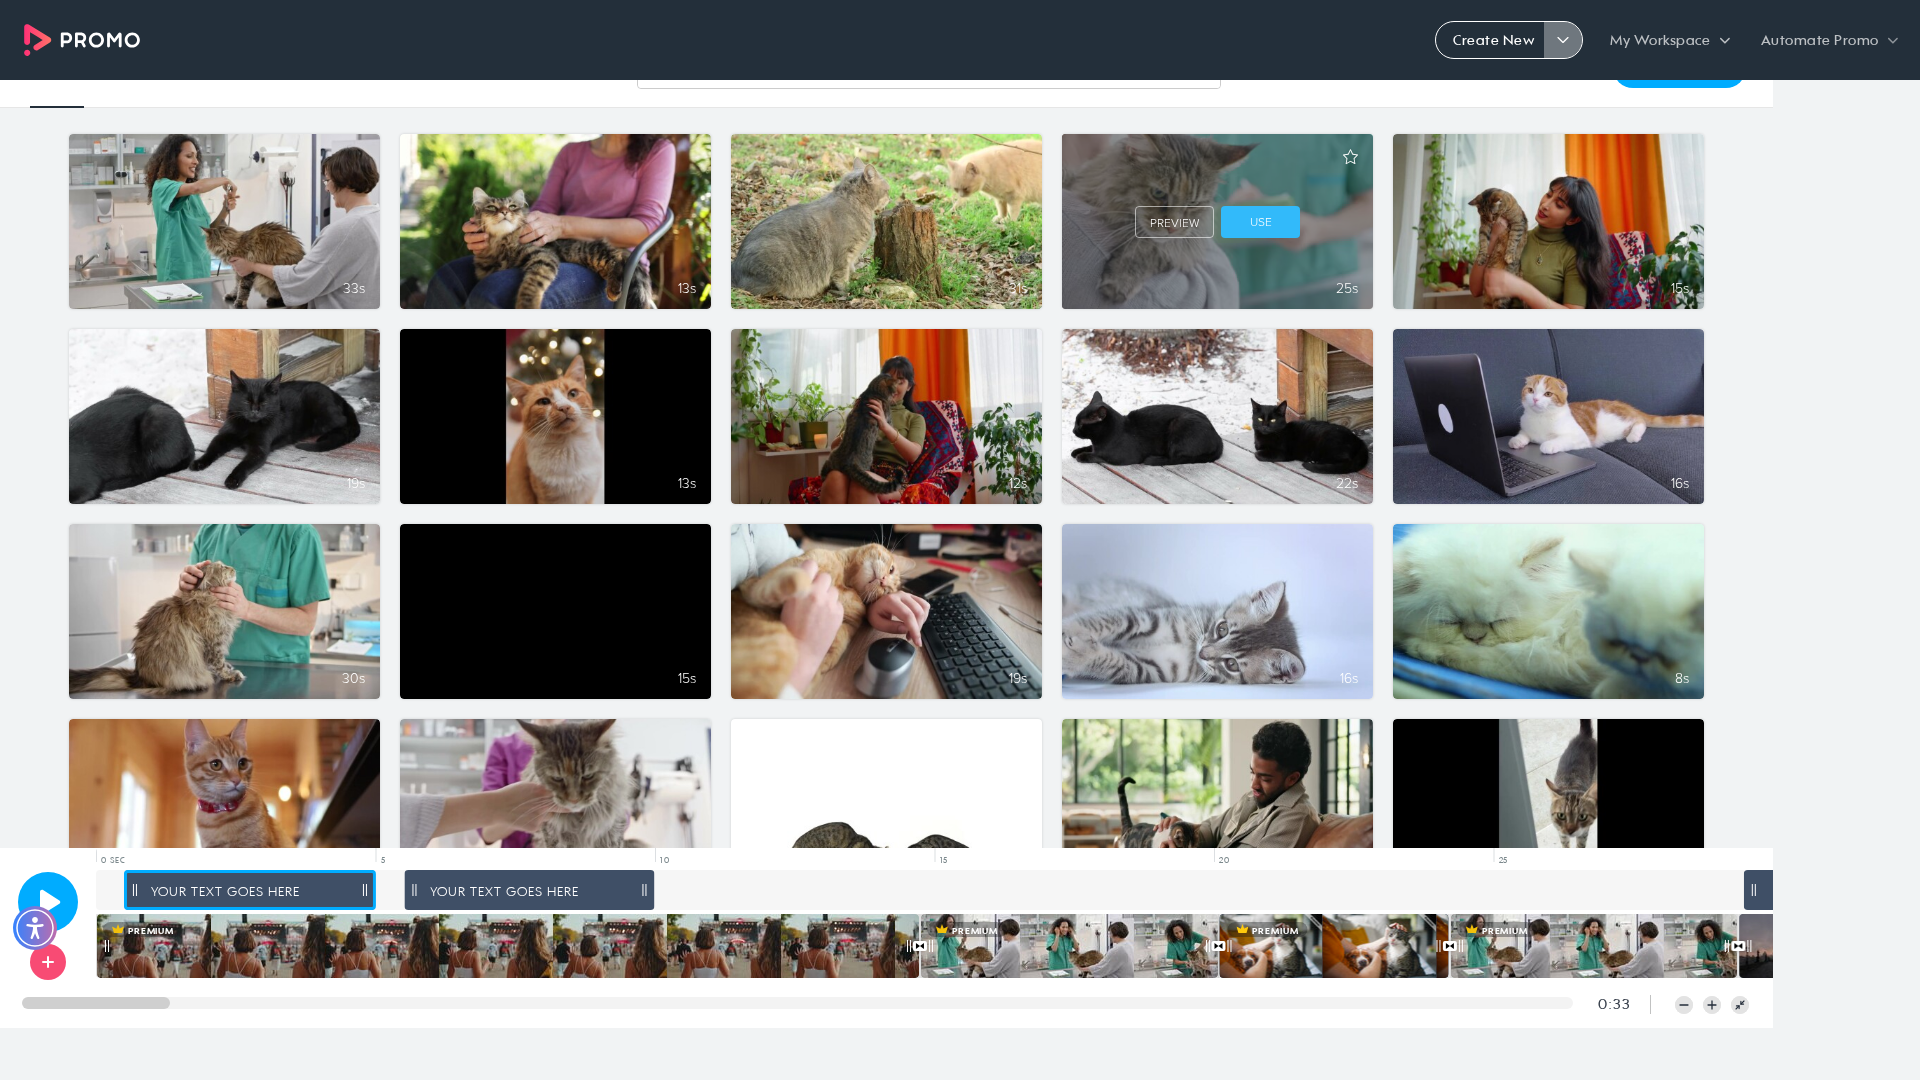Image resolution: width=1920 pixels, height=1080 pixels.
Task: Use the 25s cat clip
Action: [1260, 222]
